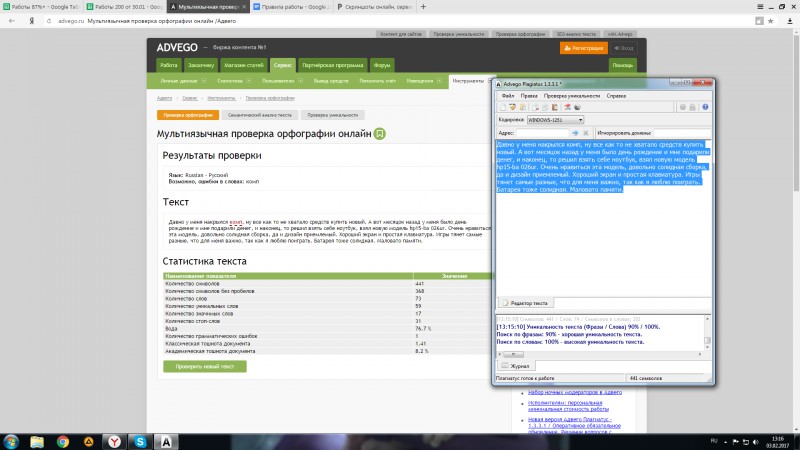
Task: Click the browser download arrow icon
Action: [x=789, y=21]
